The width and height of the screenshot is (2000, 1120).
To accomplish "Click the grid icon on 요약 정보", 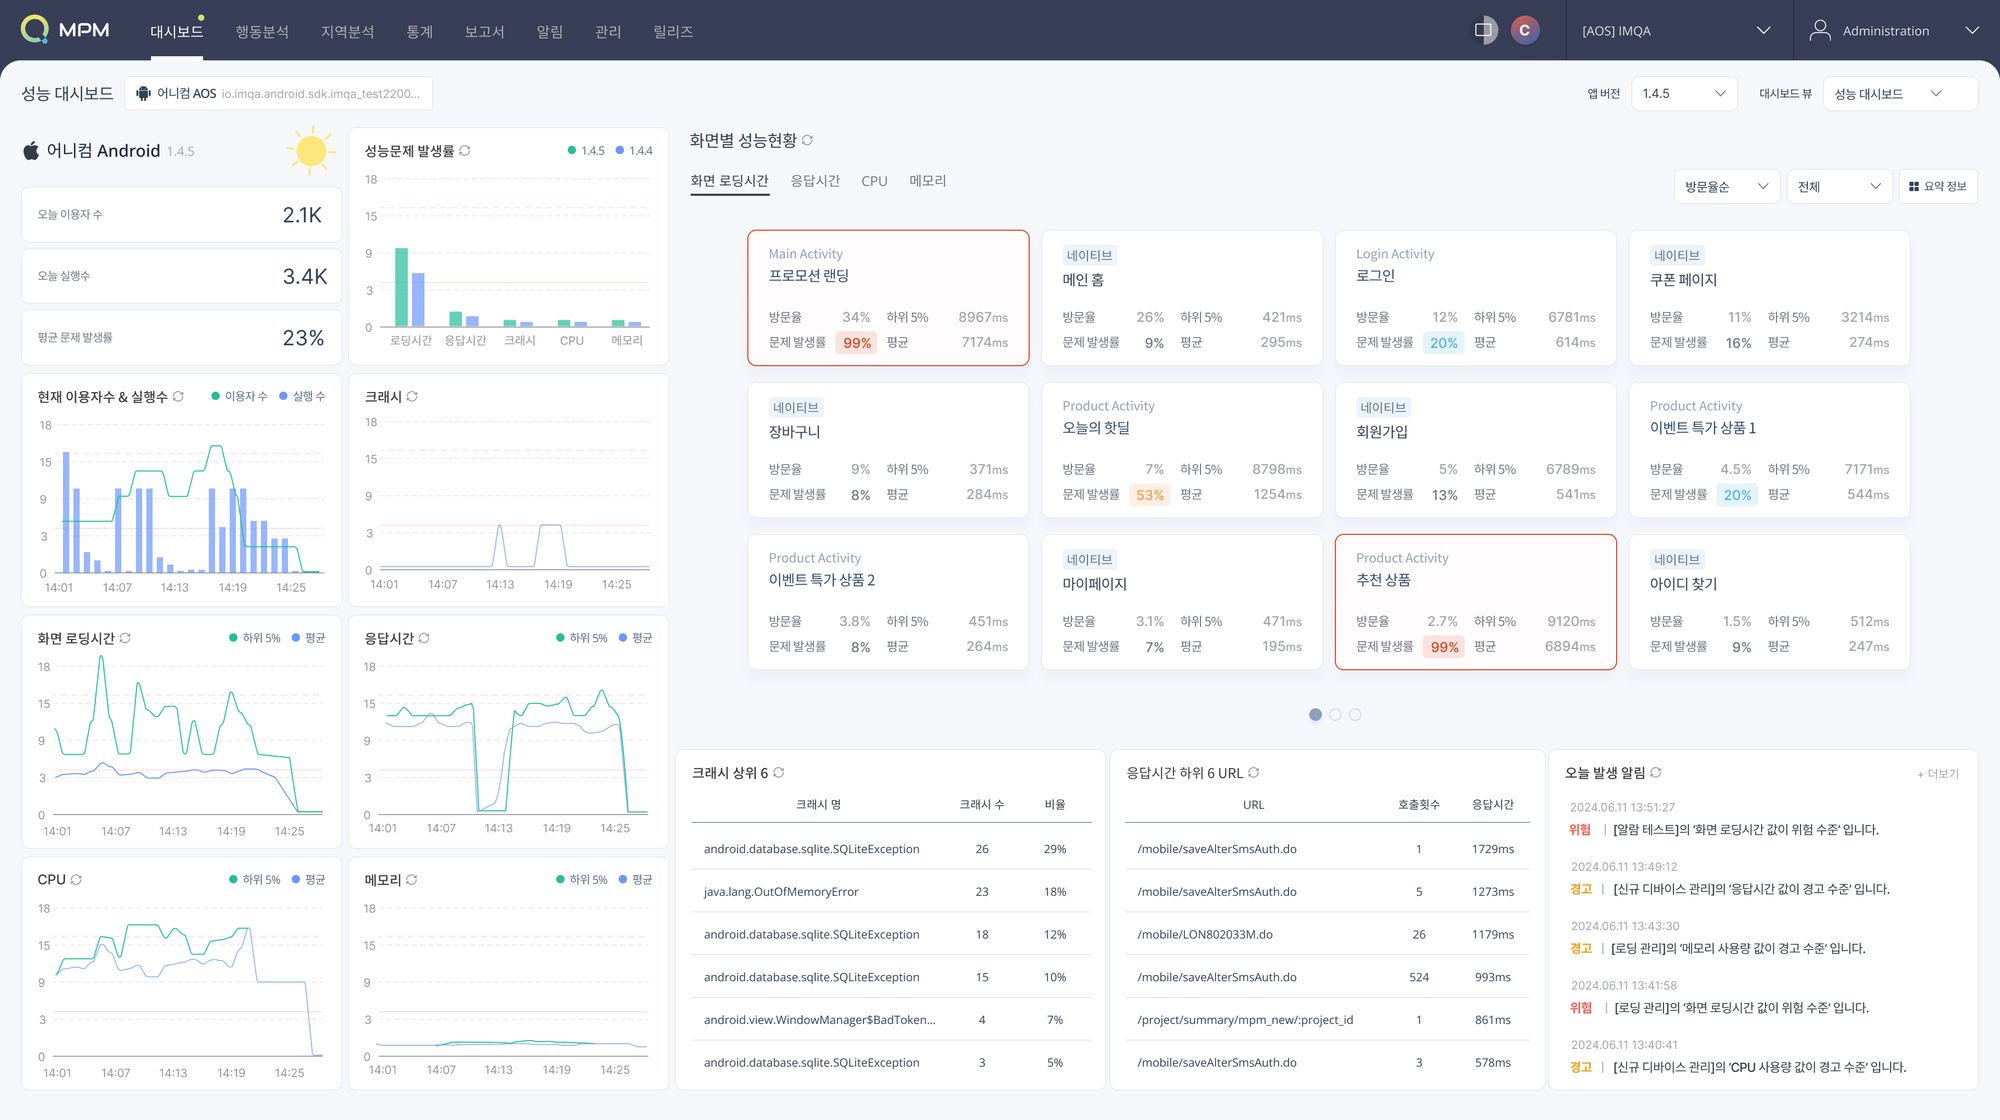I will [1914, 187].
